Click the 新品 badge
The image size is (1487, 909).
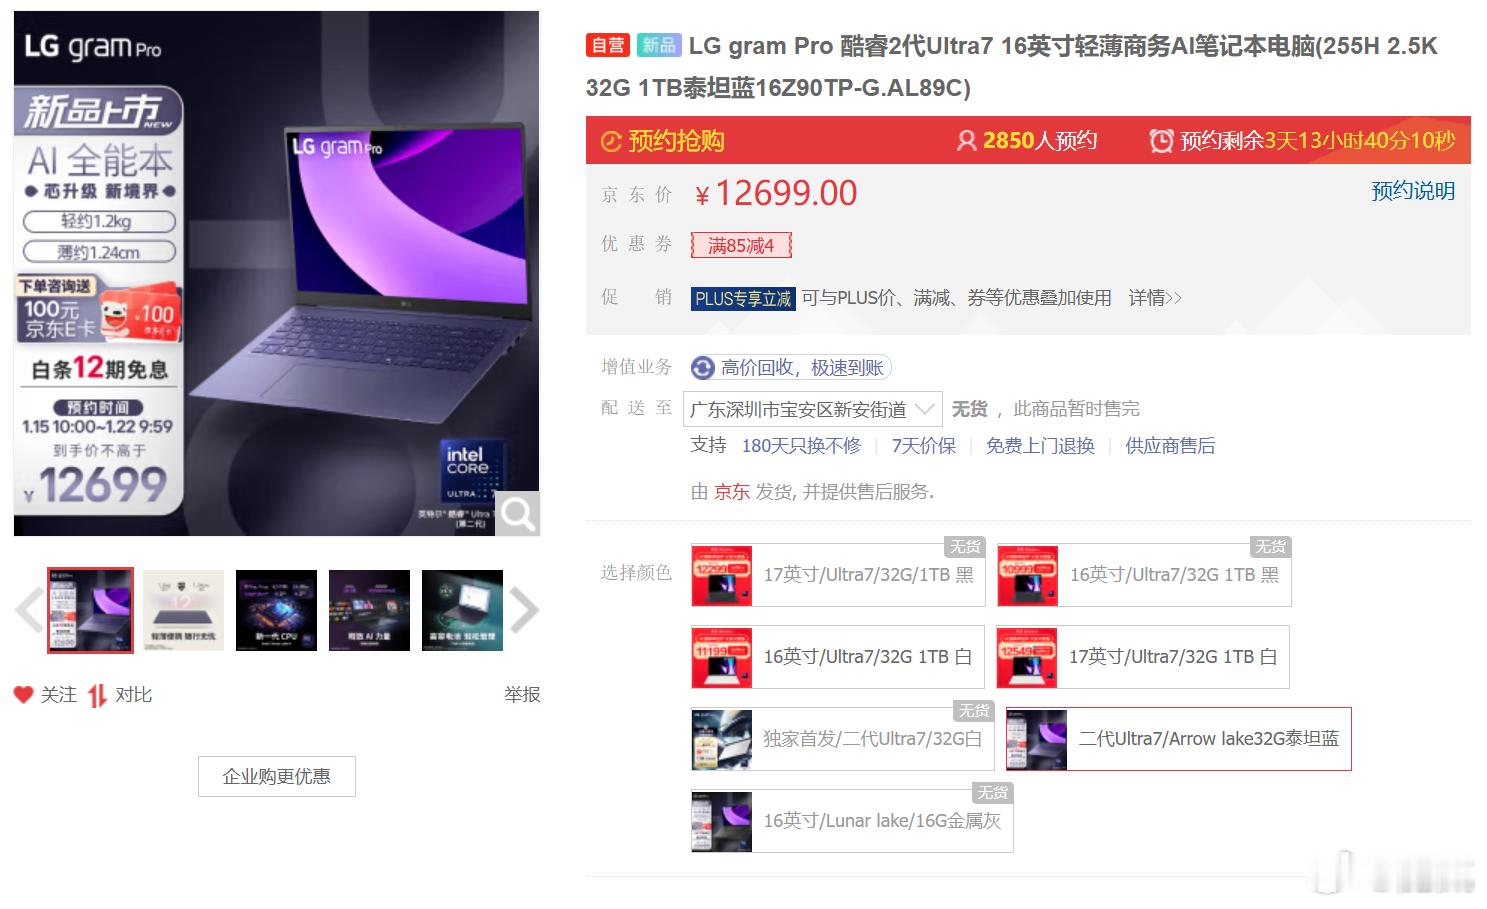tap(659, 45)
